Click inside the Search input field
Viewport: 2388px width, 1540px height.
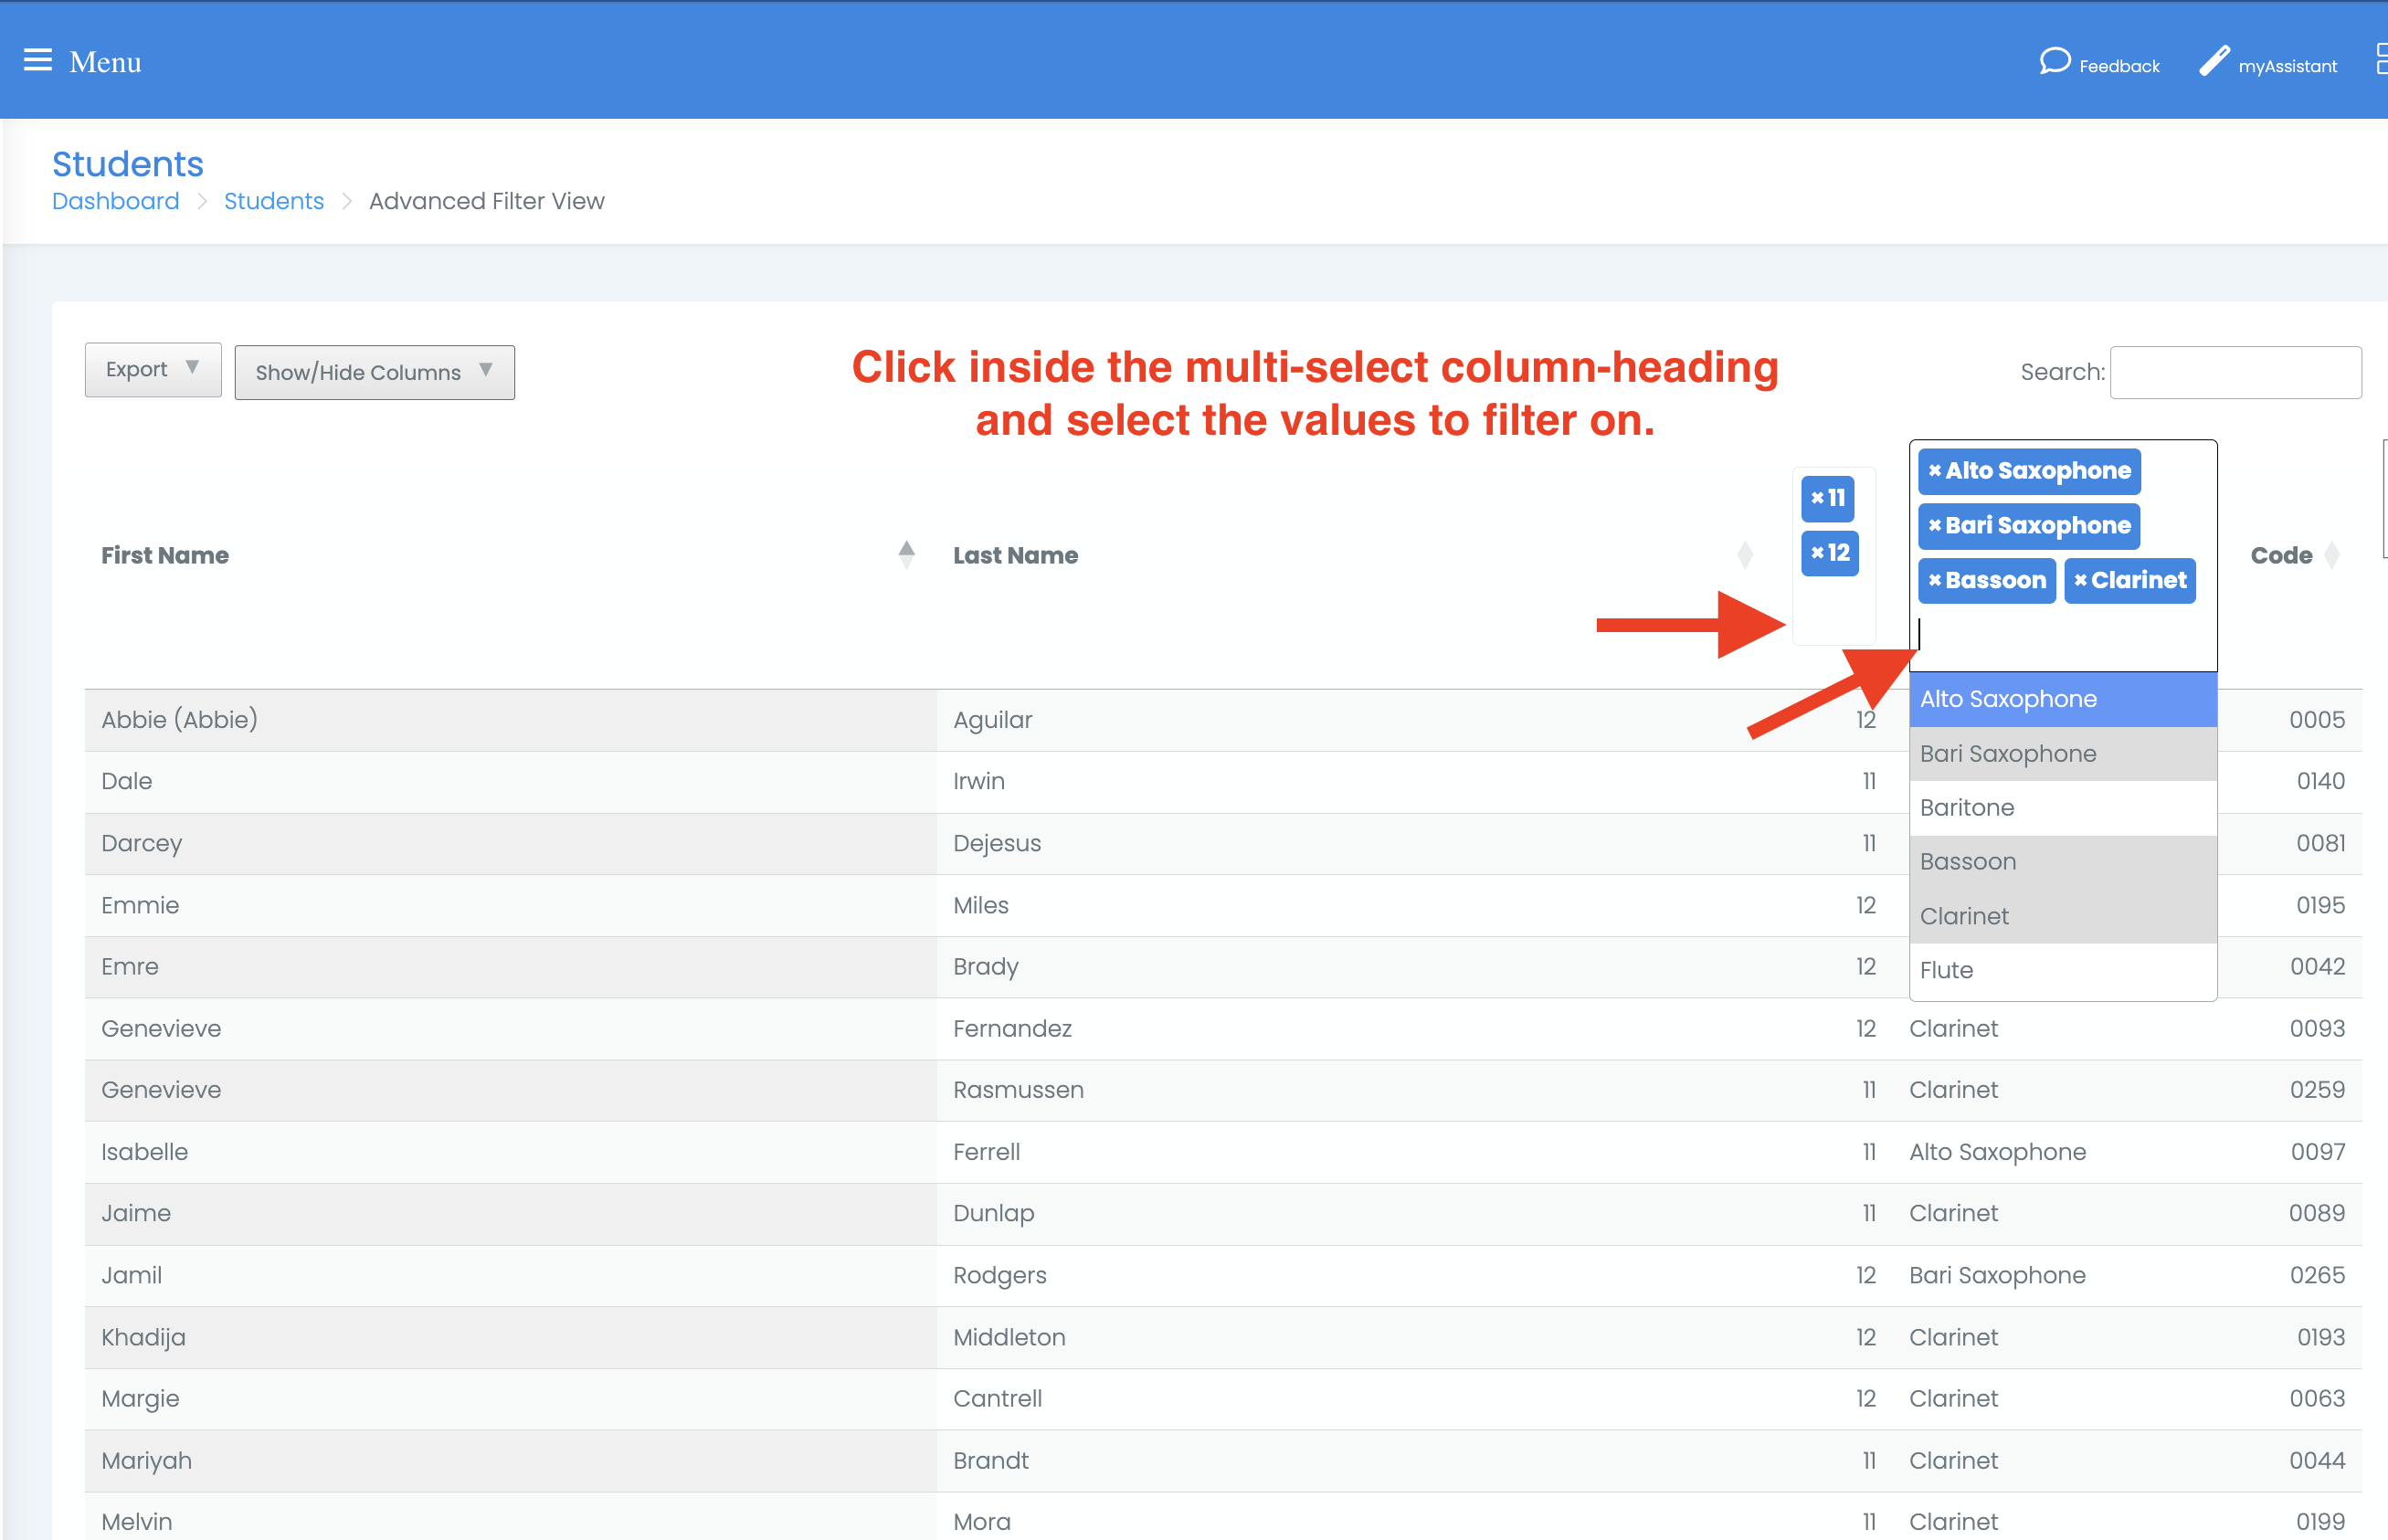pyautogui.click(x=2236, y=372)
